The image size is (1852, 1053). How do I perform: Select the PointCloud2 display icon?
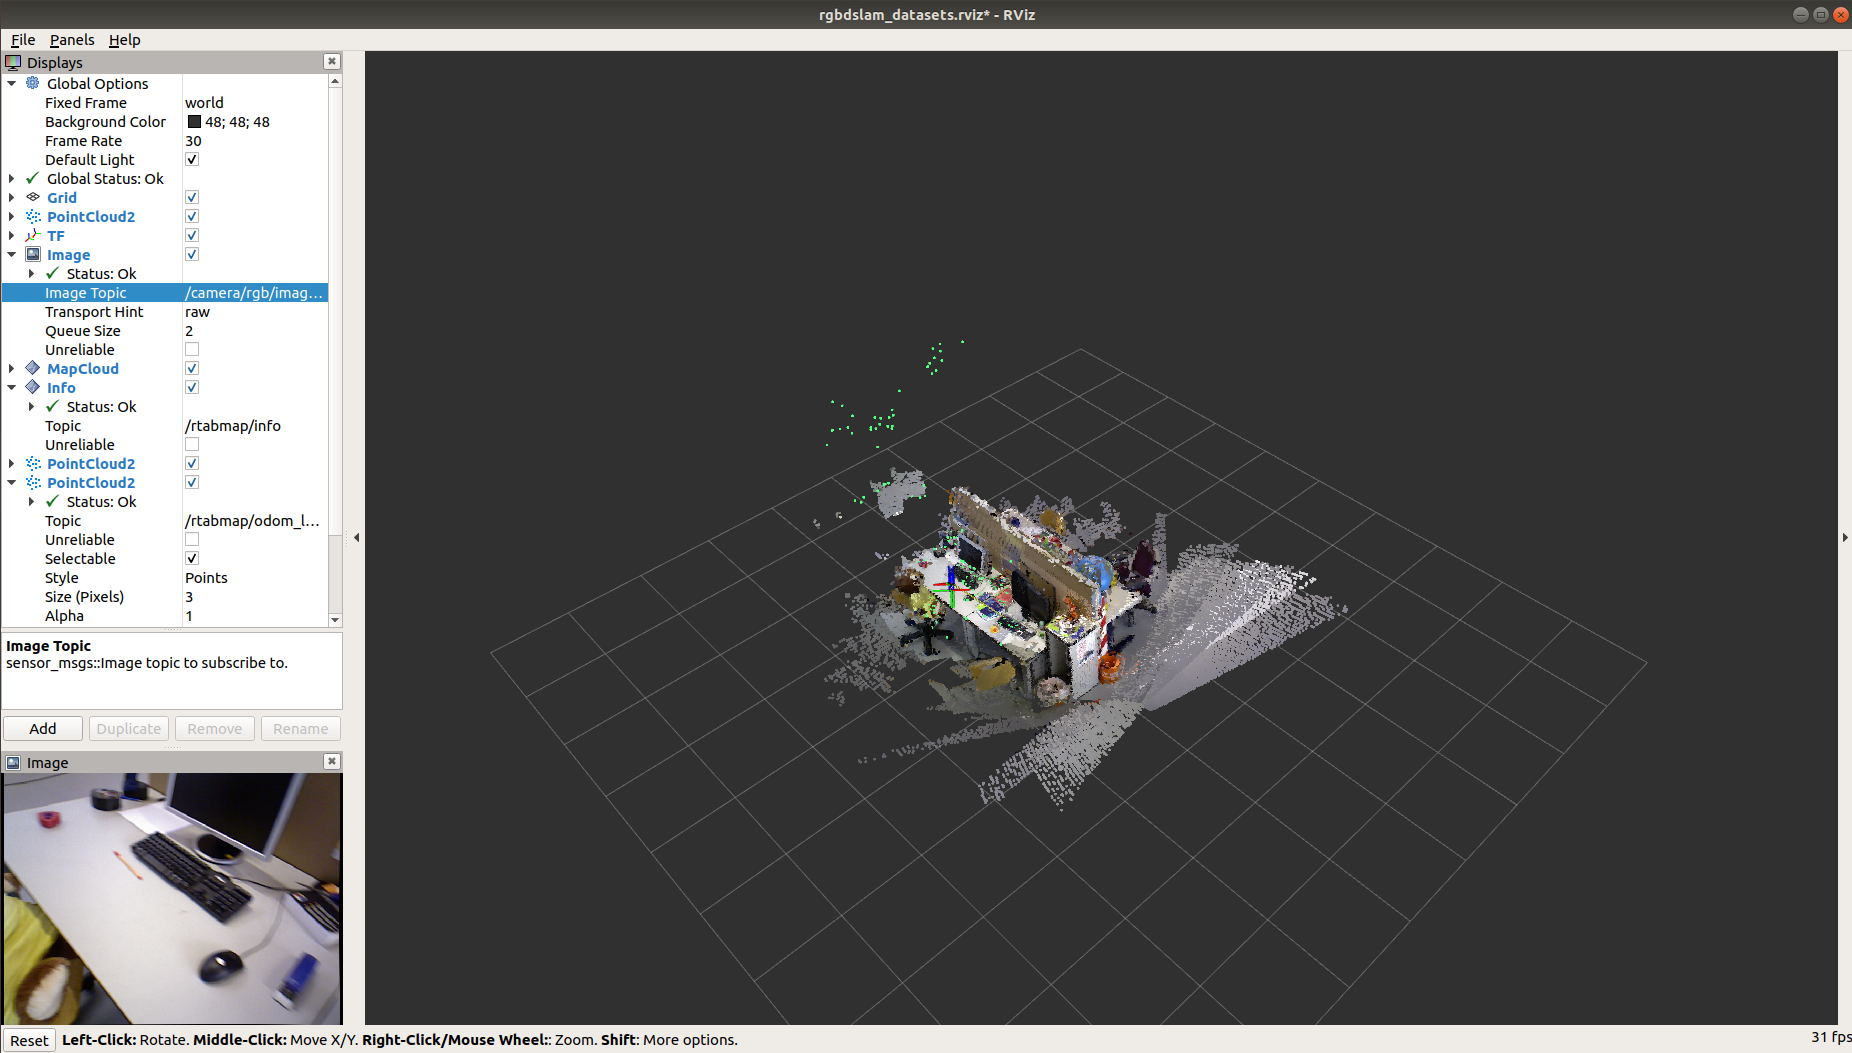tap(33, 216)
